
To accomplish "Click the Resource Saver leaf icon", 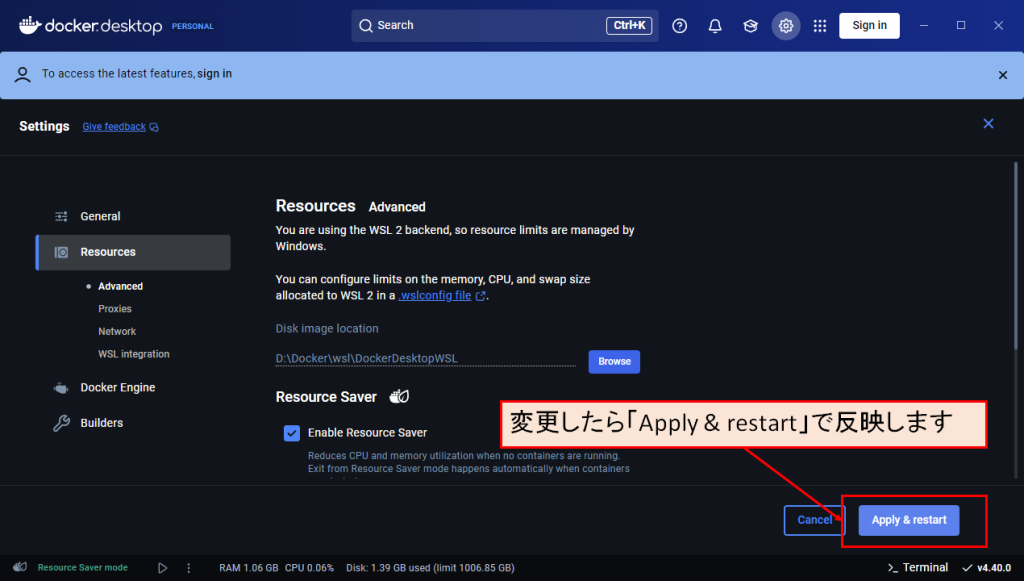I will [x=399, y=396].
